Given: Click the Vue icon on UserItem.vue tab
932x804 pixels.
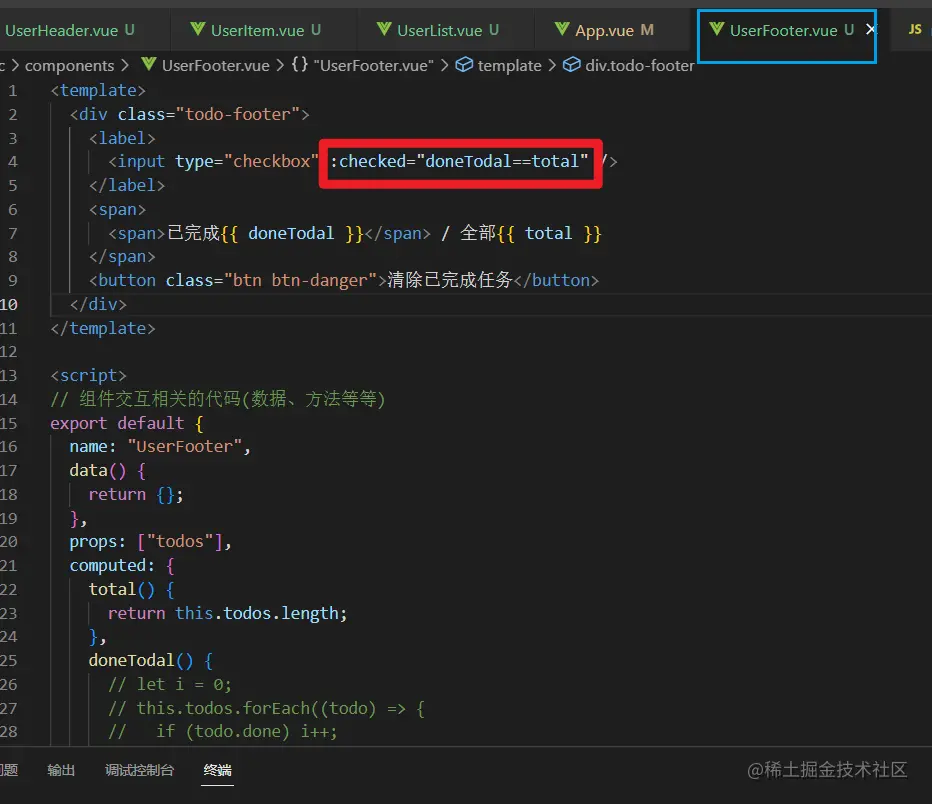Looking at the screenshot, I should point(198,29).
